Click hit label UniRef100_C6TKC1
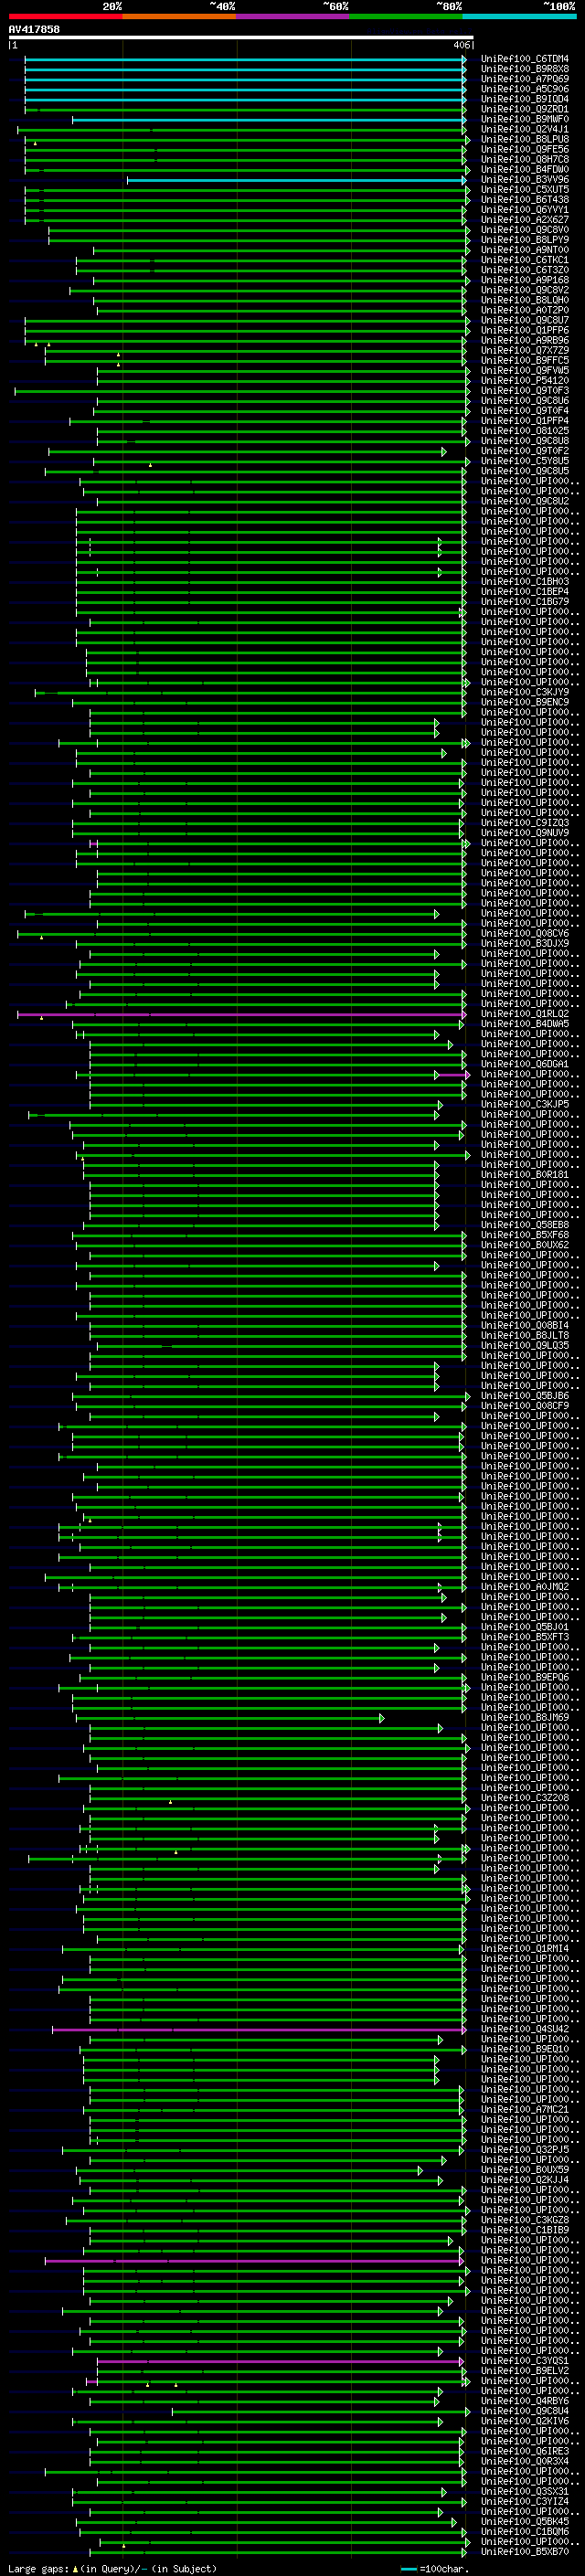The width and height of the screenshot is (585, 2576). point(524,260)
